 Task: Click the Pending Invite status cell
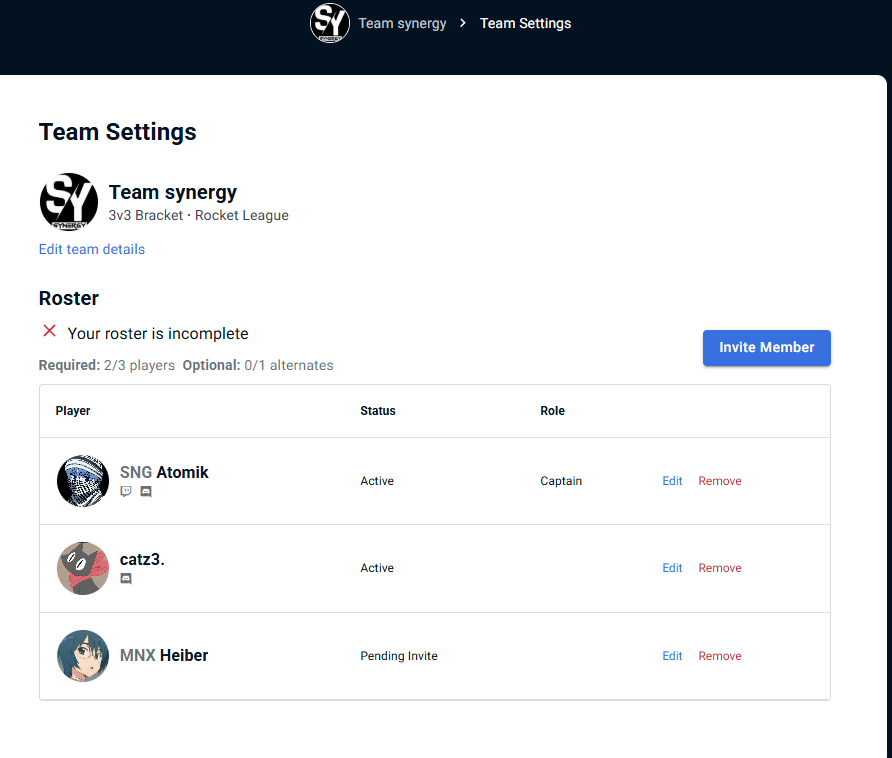pyautogui.click(x=399, y=656)
